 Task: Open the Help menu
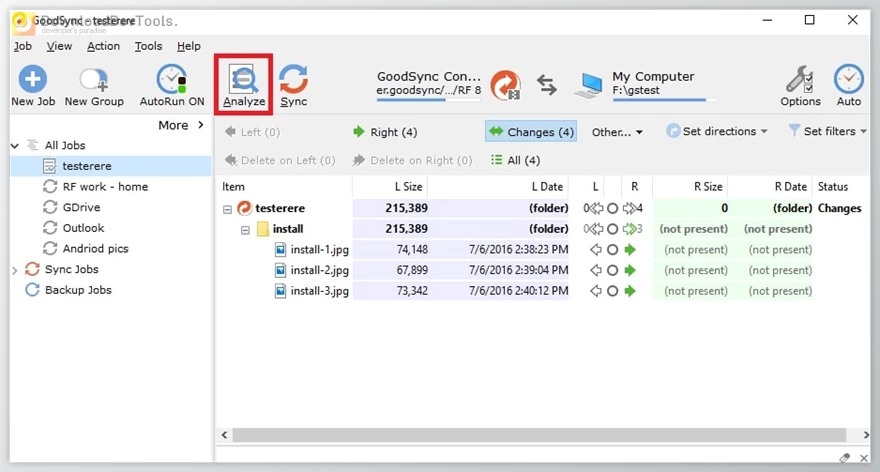(x=189, y=46)
